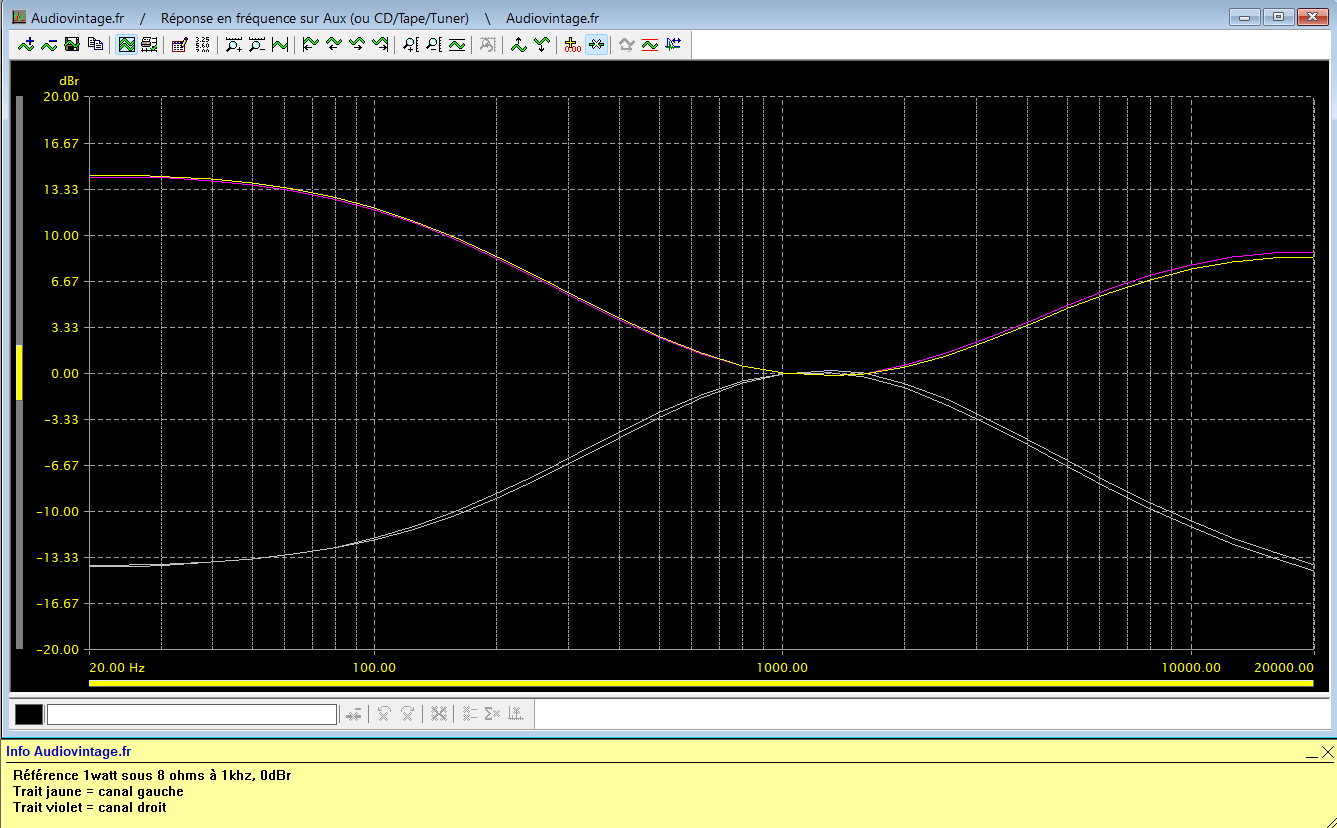Click the curve icon with left arrow

coord(334,44)
